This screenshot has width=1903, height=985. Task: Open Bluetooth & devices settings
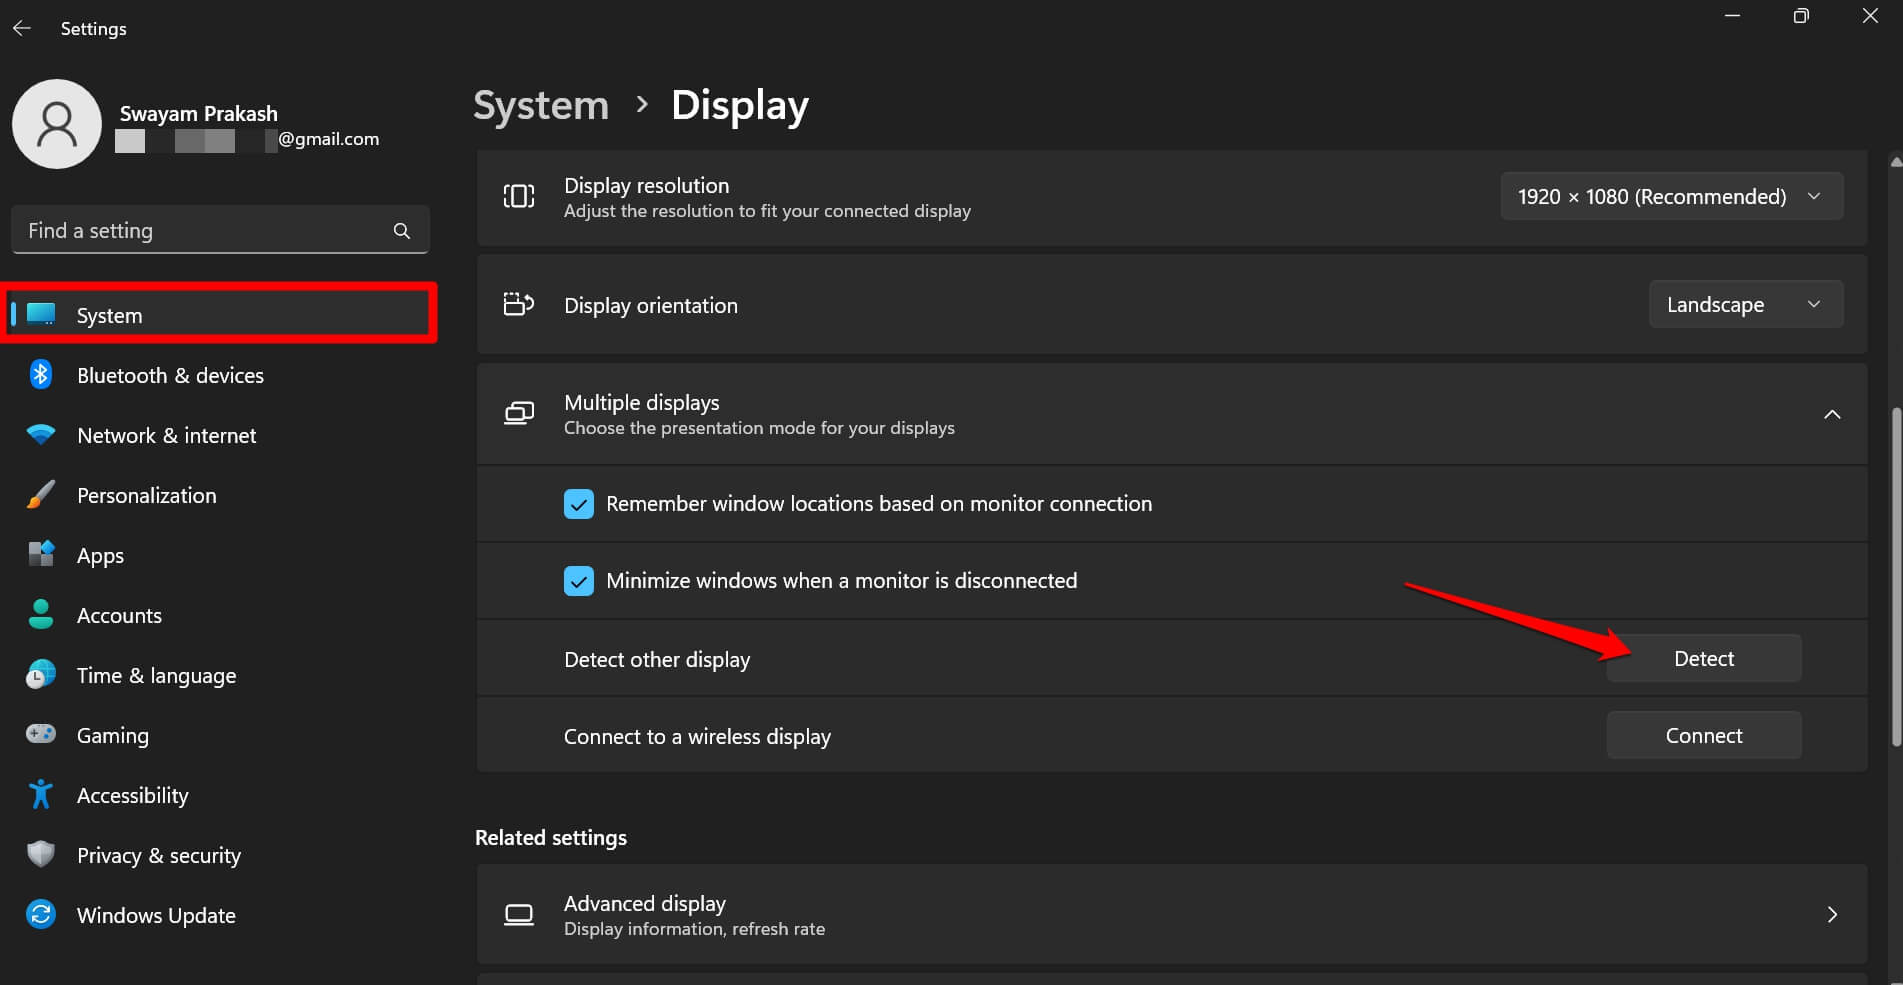coord(170,375)
